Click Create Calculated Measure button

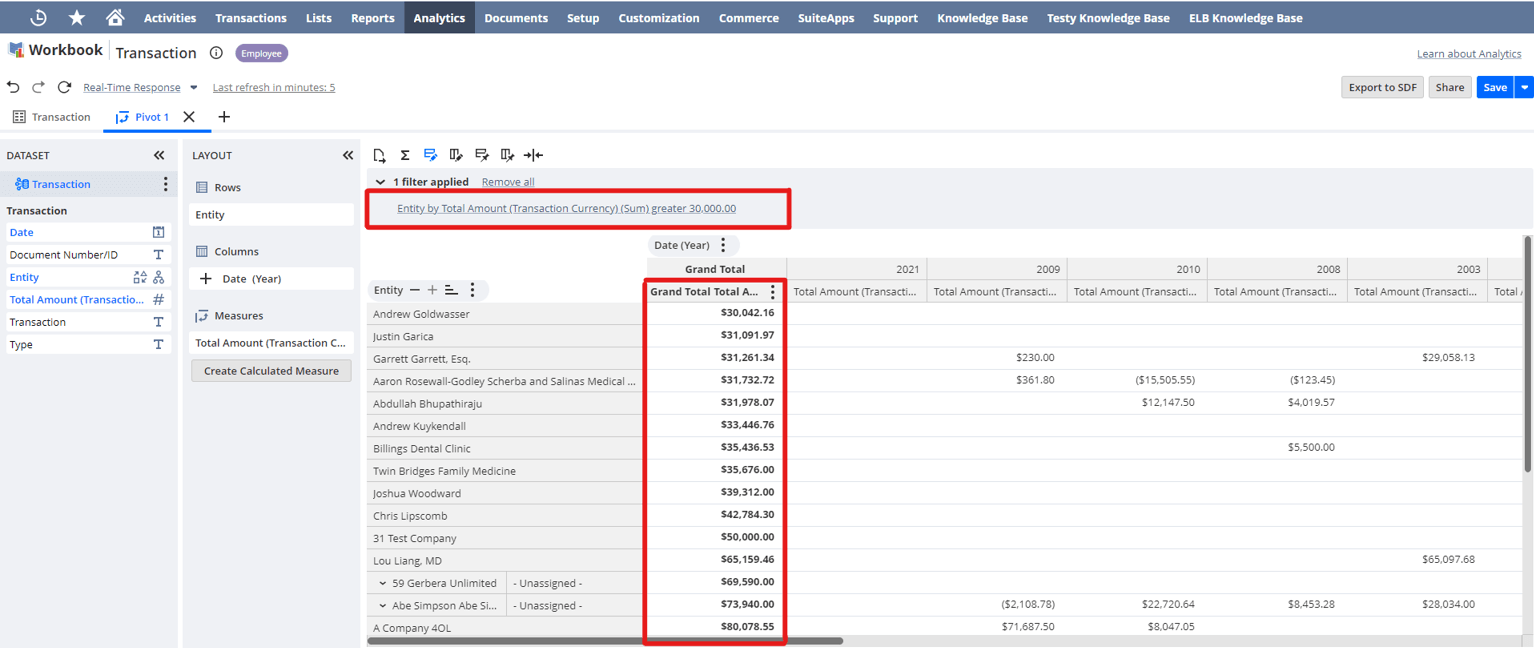[x=271, y=370]
